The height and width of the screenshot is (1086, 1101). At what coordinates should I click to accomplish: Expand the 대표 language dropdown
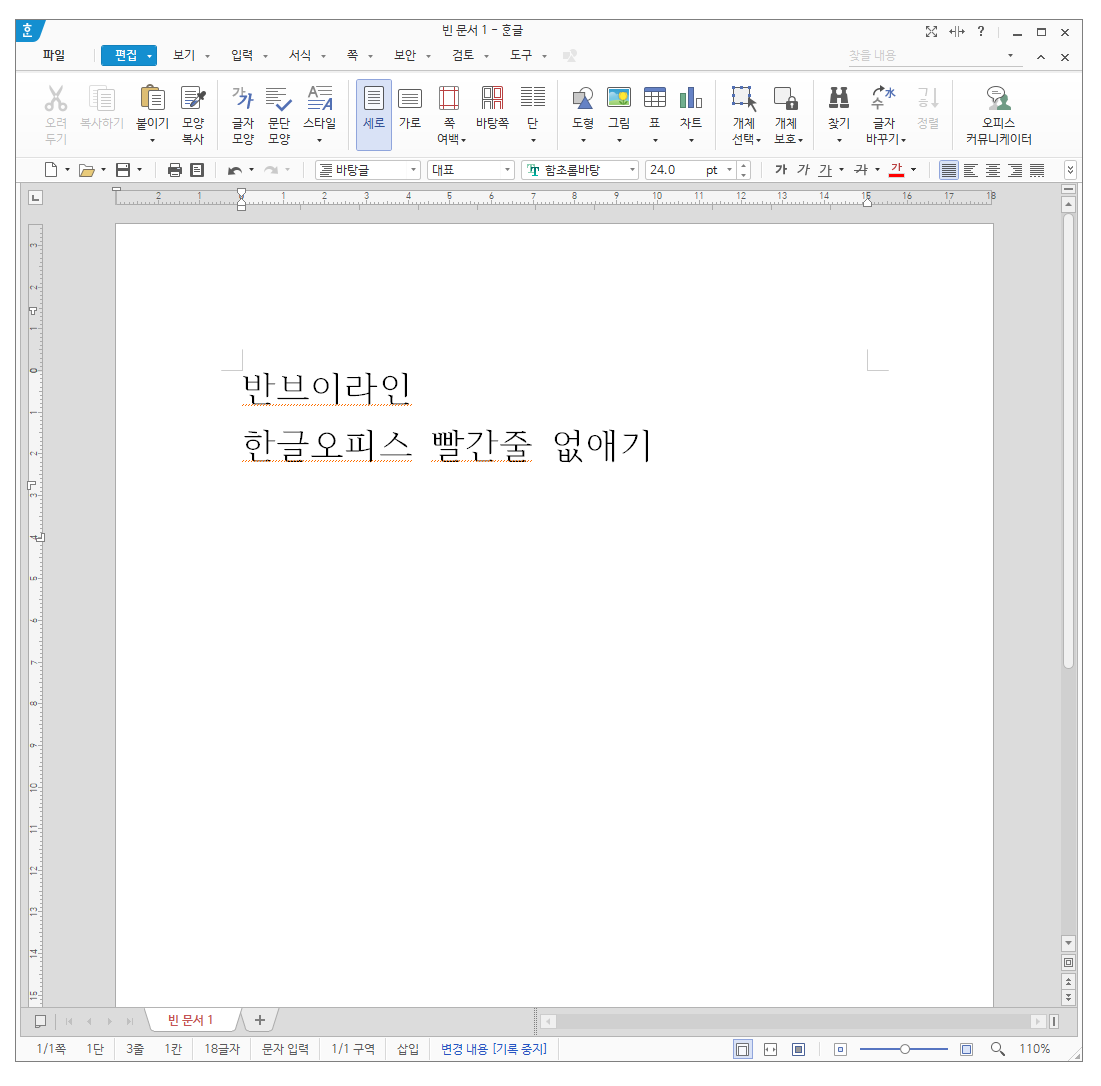(507, 170)
